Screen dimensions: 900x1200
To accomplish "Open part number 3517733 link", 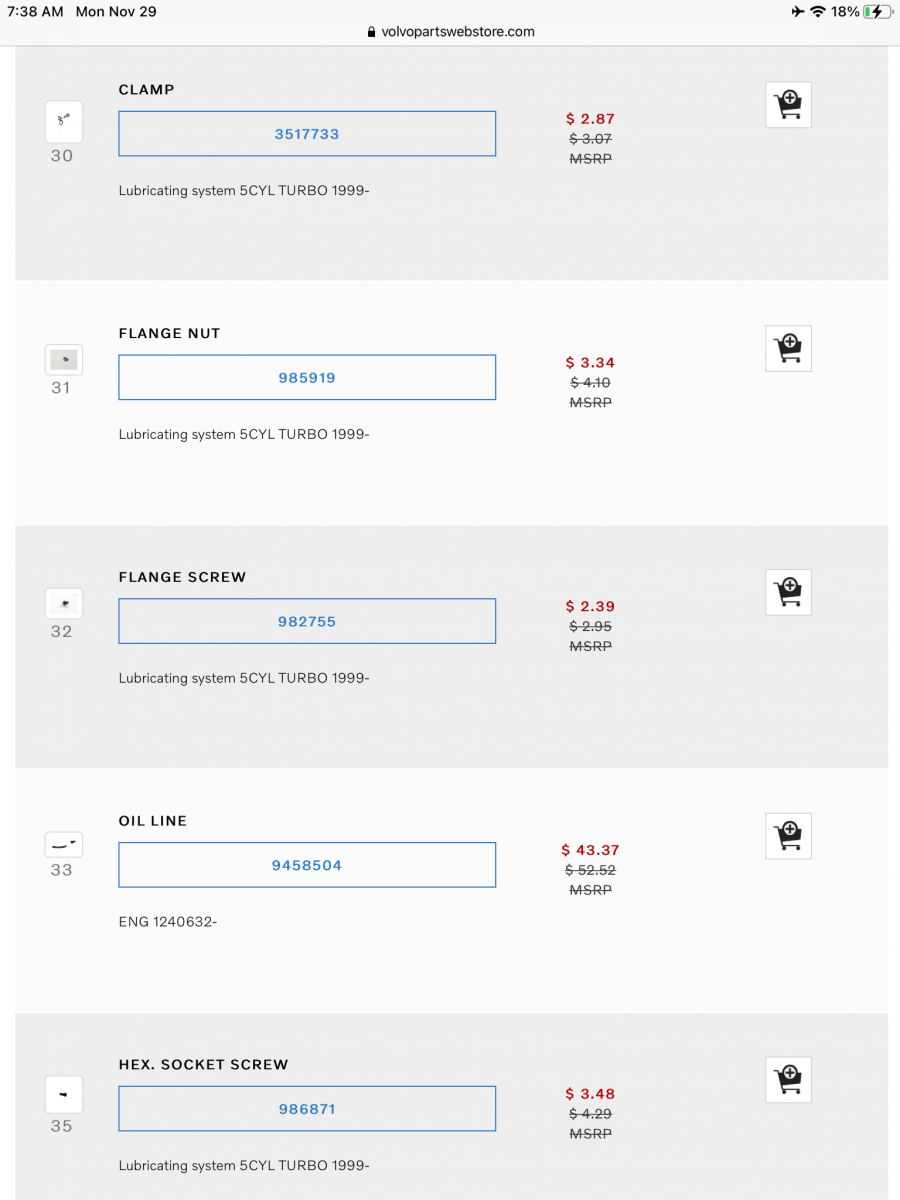I will tap(307, 134).
